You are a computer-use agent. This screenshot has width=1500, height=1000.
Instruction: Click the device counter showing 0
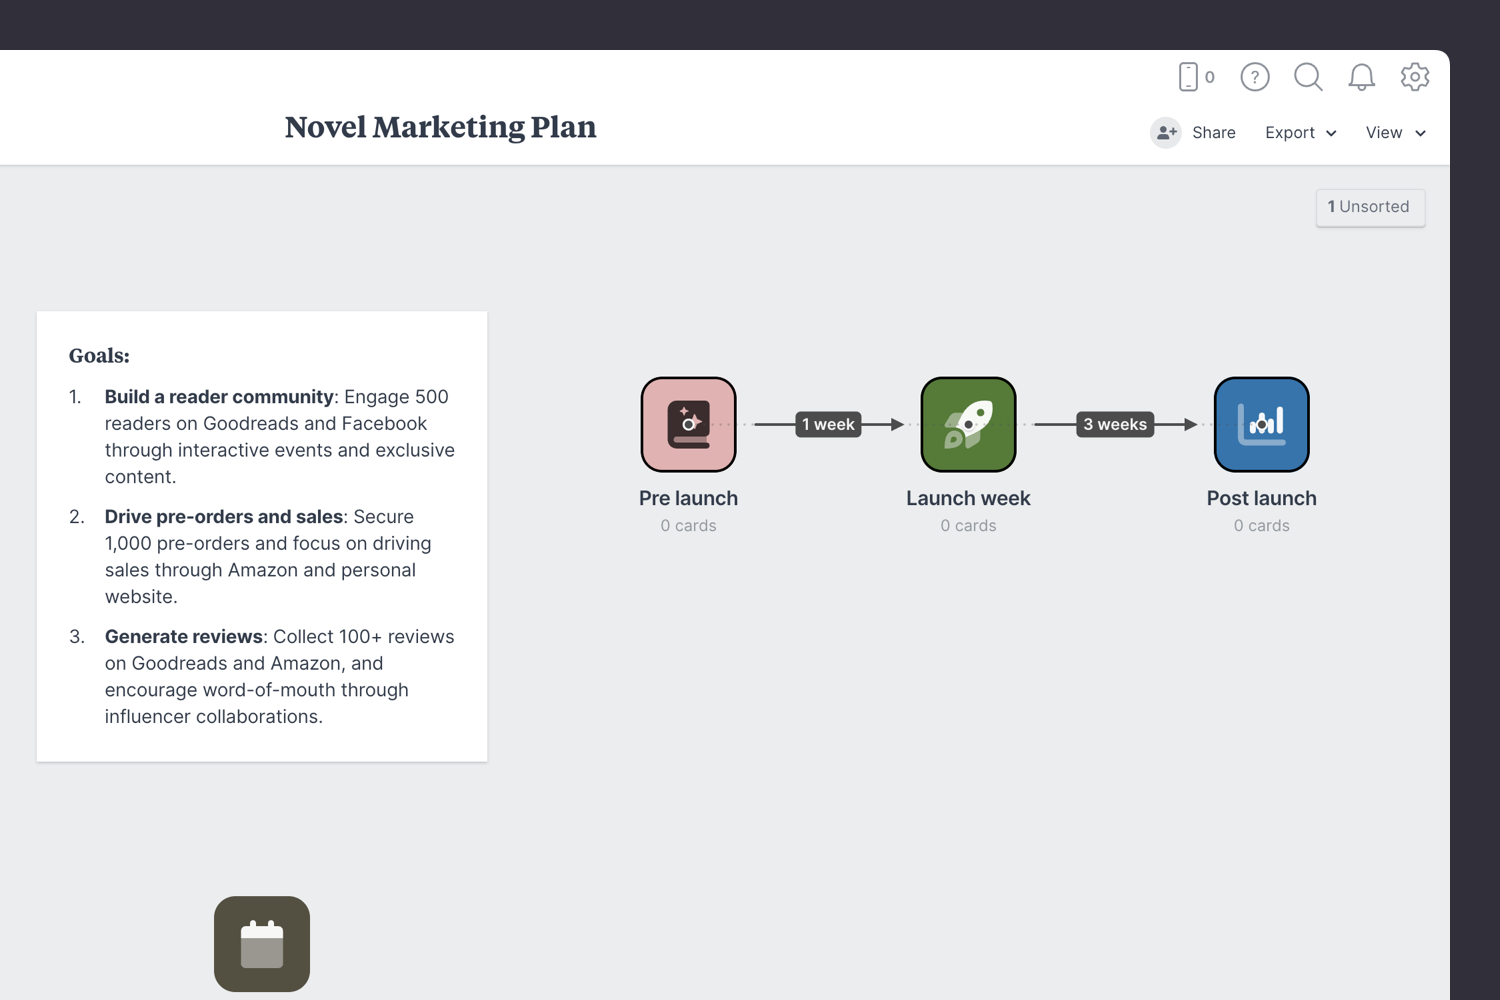[1195, 77]
